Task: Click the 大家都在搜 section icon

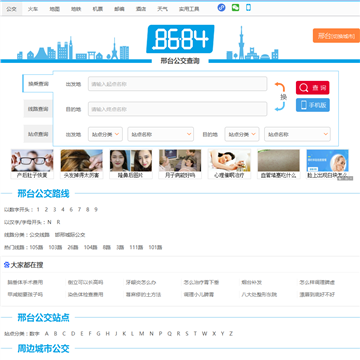Action: click(x=7, y=265)
